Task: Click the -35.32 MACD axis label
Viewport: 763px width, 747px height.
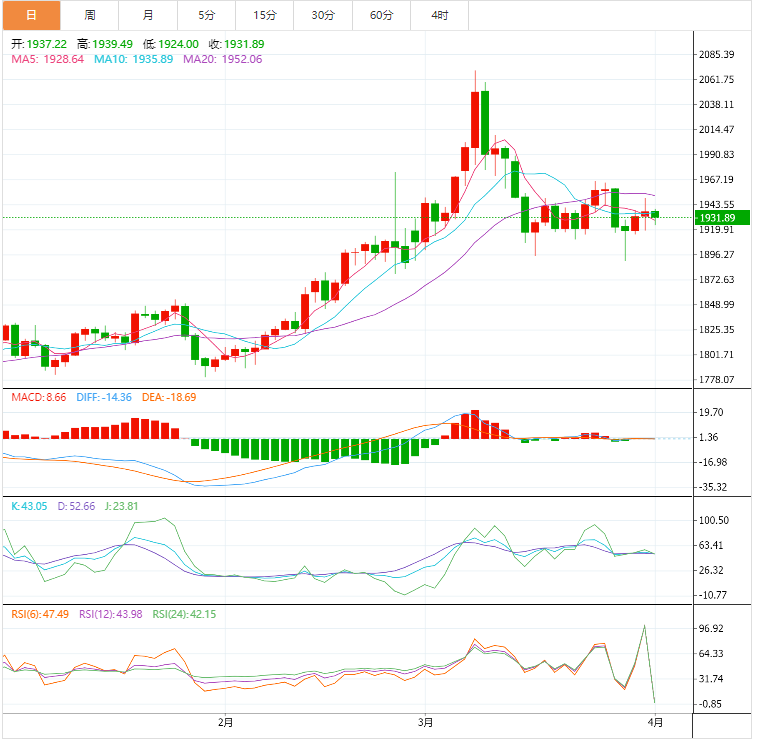Action: point(713,488)
